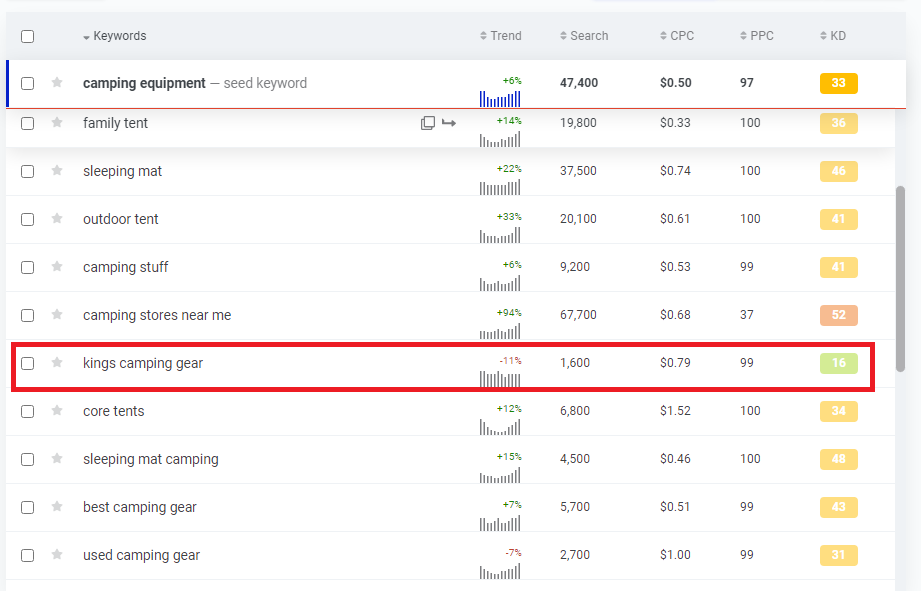921x591 pixels.
Task: Open the core tents keyword
Action: point(113,411)
